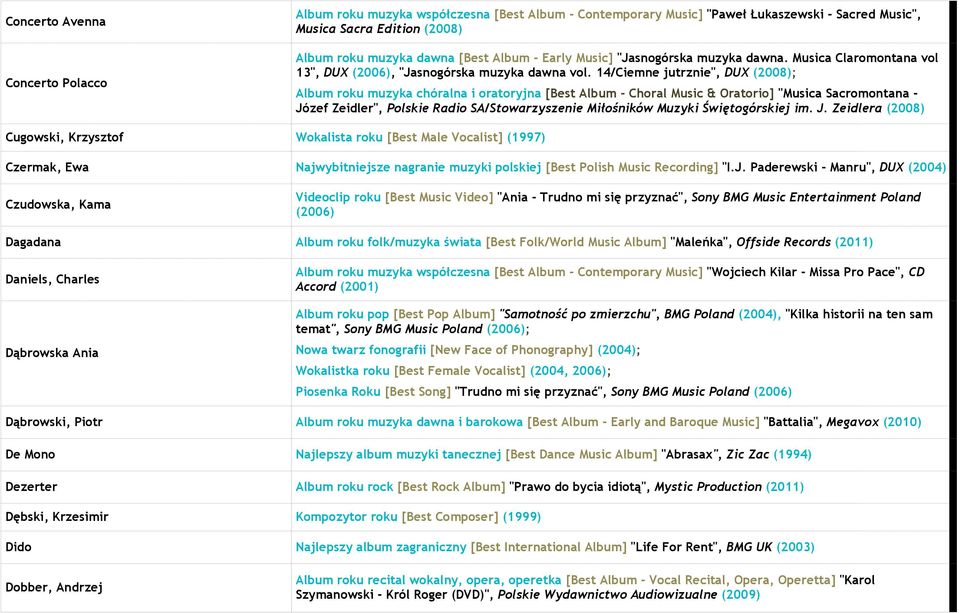Click 'Album roku rock' award title
This screenshot has height=613, width=959.
(x=344, y=487)
